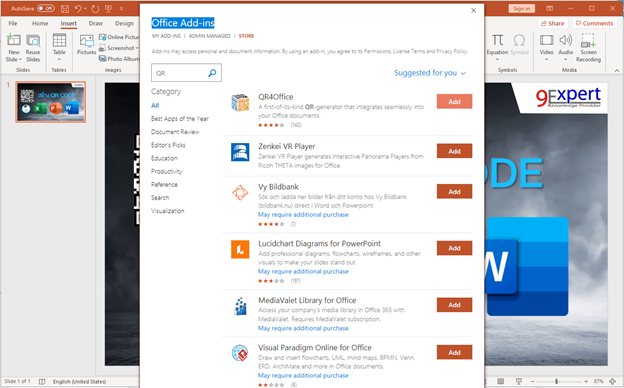This screenshot has width=624, height=388.
Task: Click the Visual Paradigm Online icon
Action: tap(240, 353)
